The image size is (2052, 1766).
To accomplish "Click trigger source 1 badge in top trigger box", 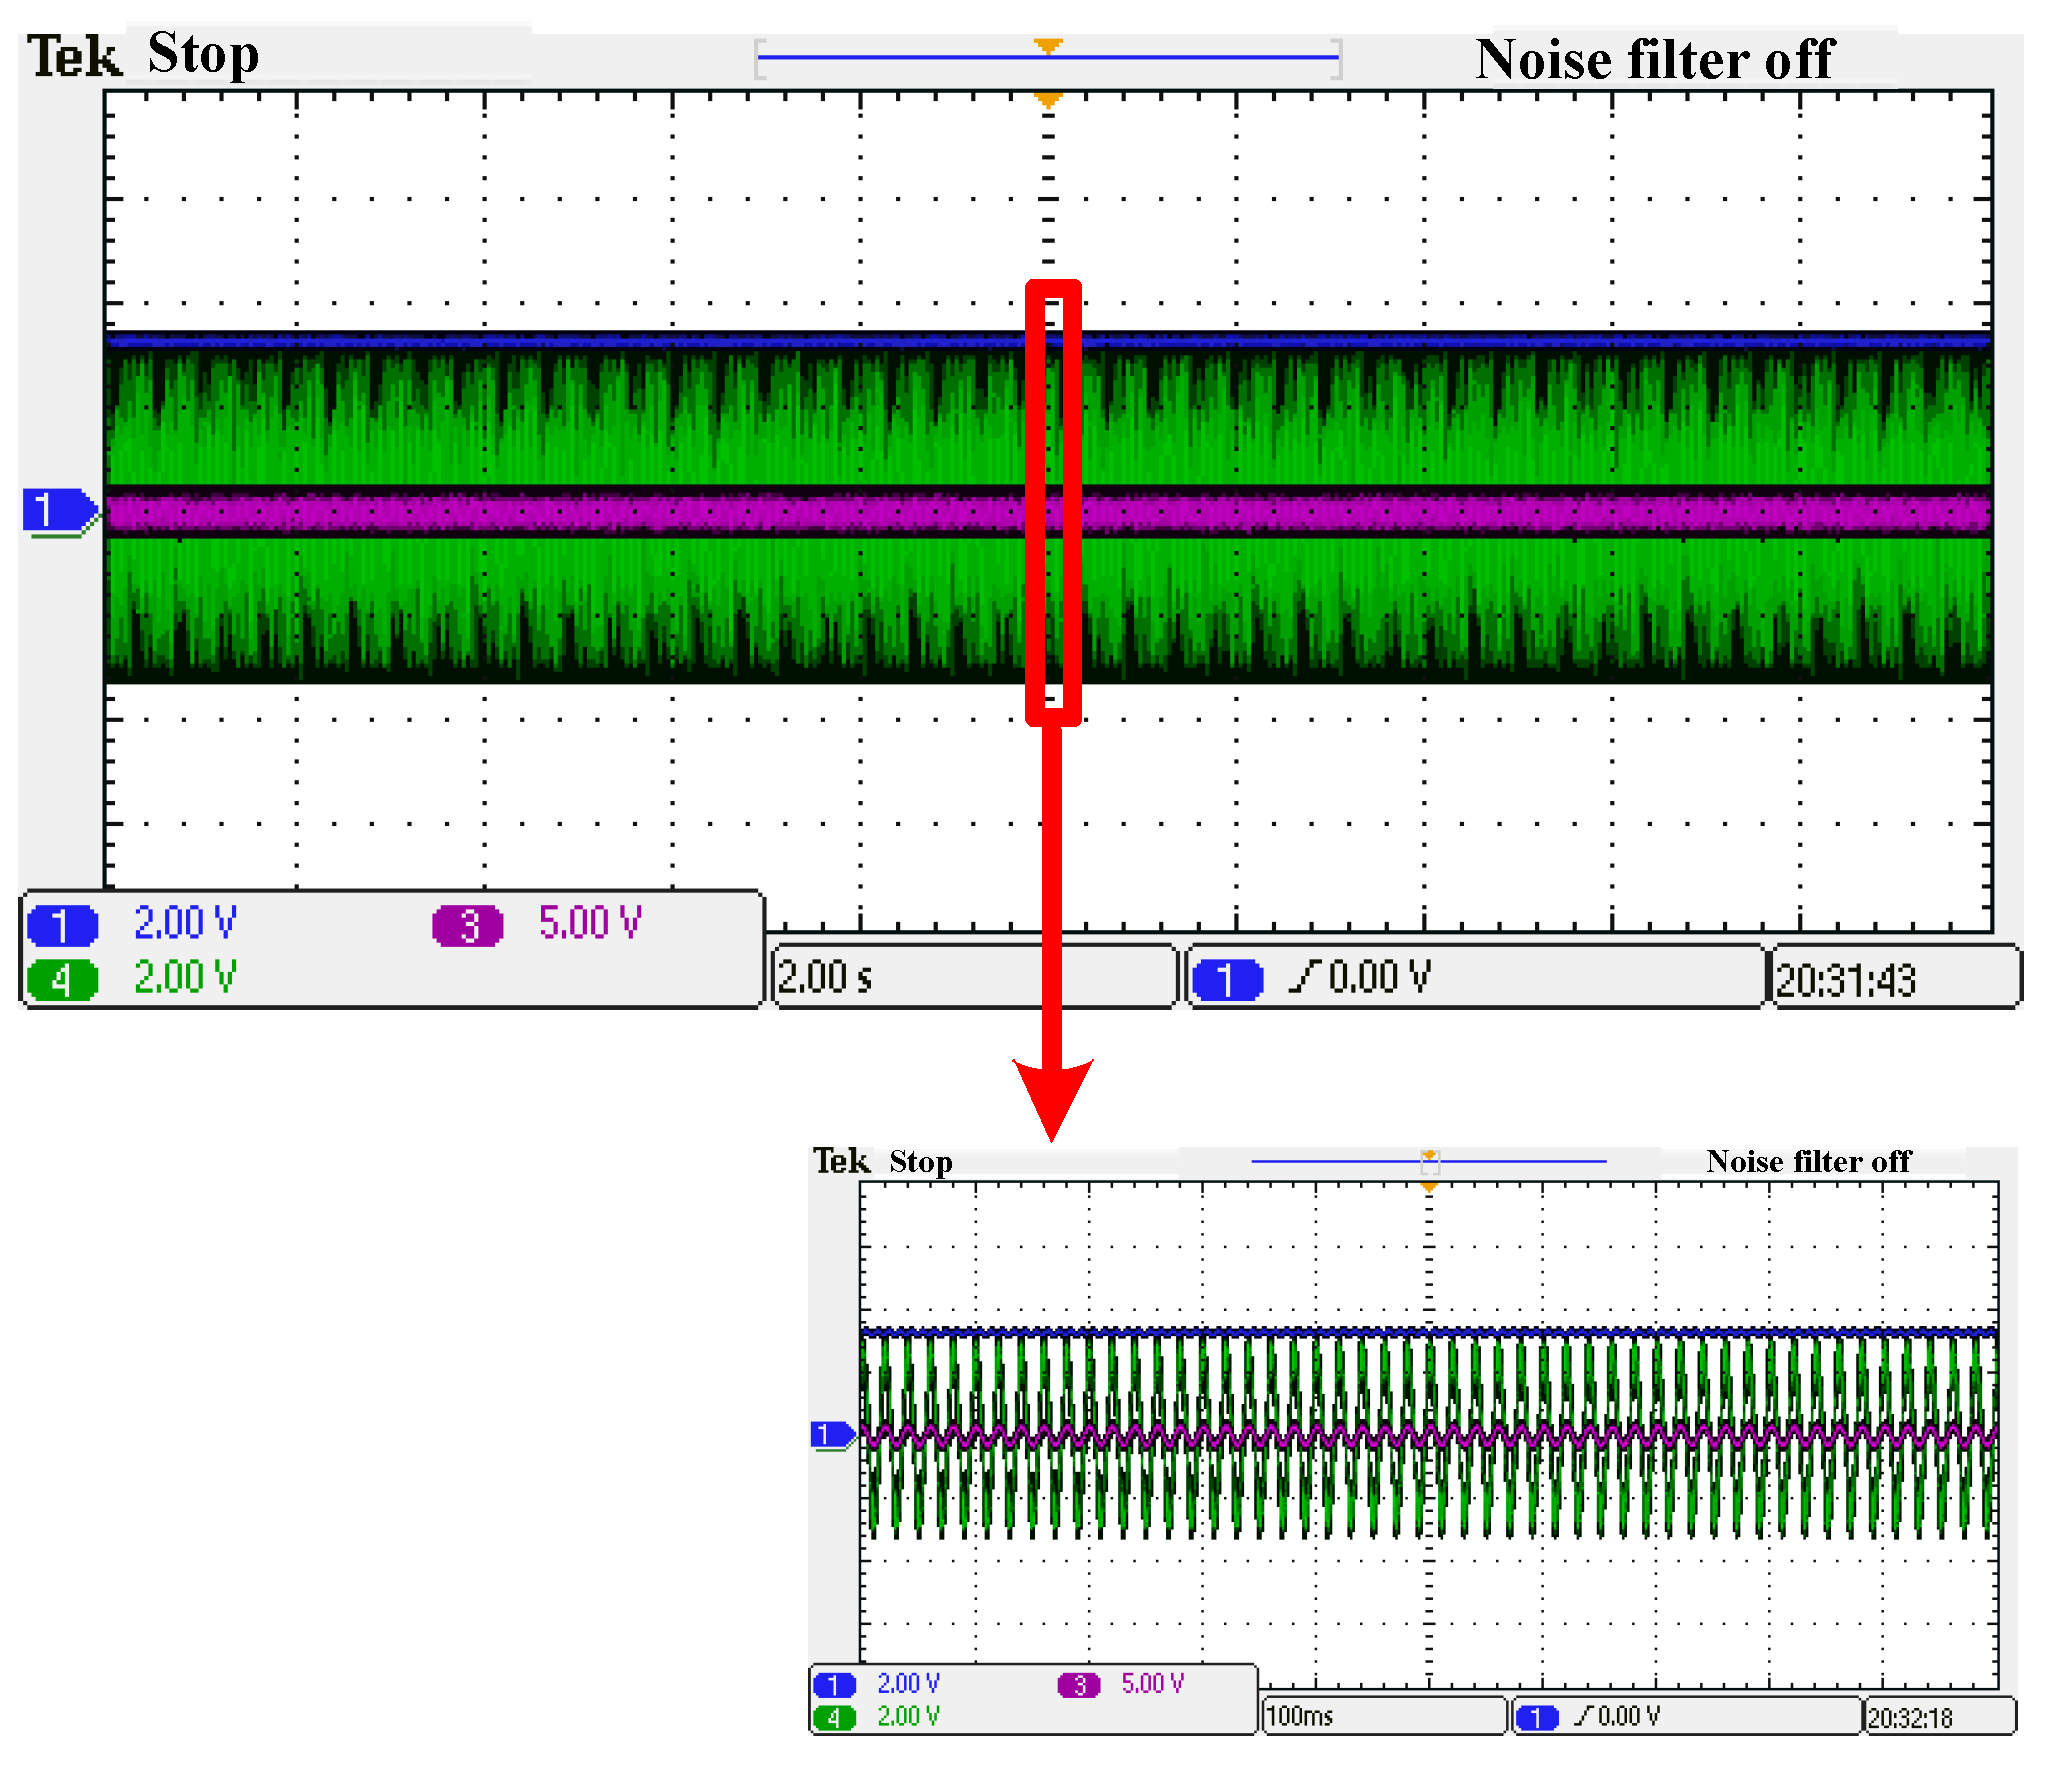I will [1227, 979].
